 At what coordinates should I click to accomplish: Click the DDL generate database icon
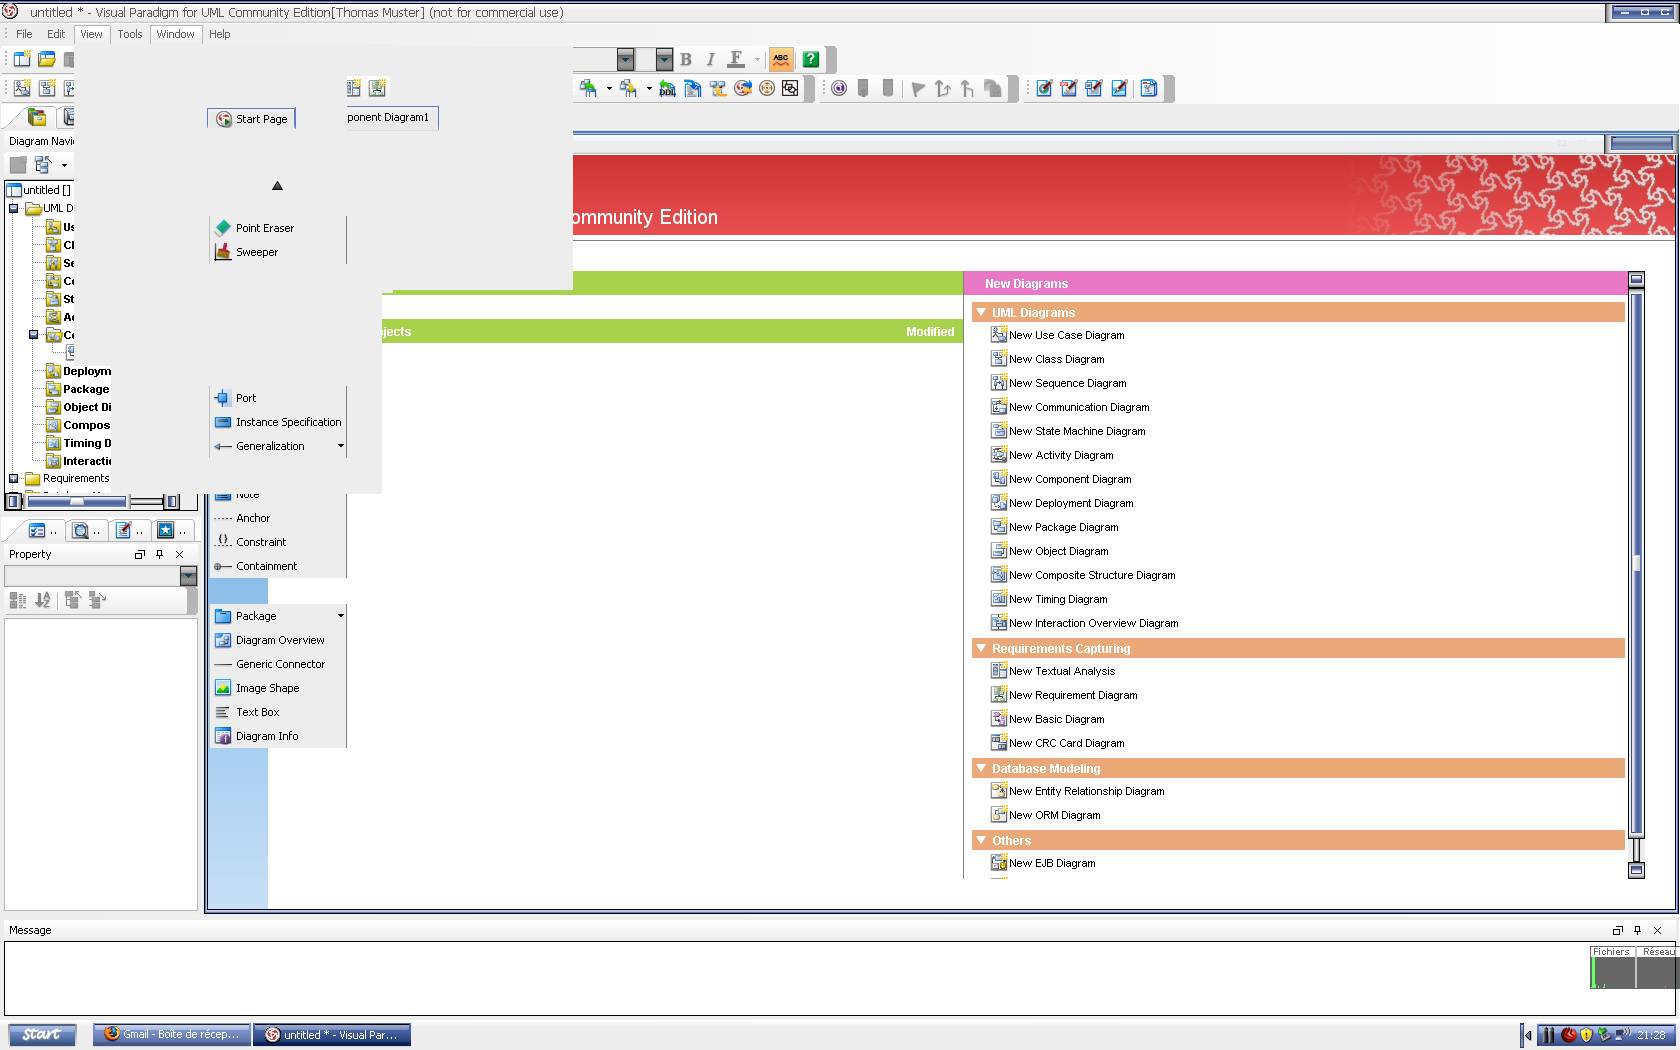[x=667, y=88]
